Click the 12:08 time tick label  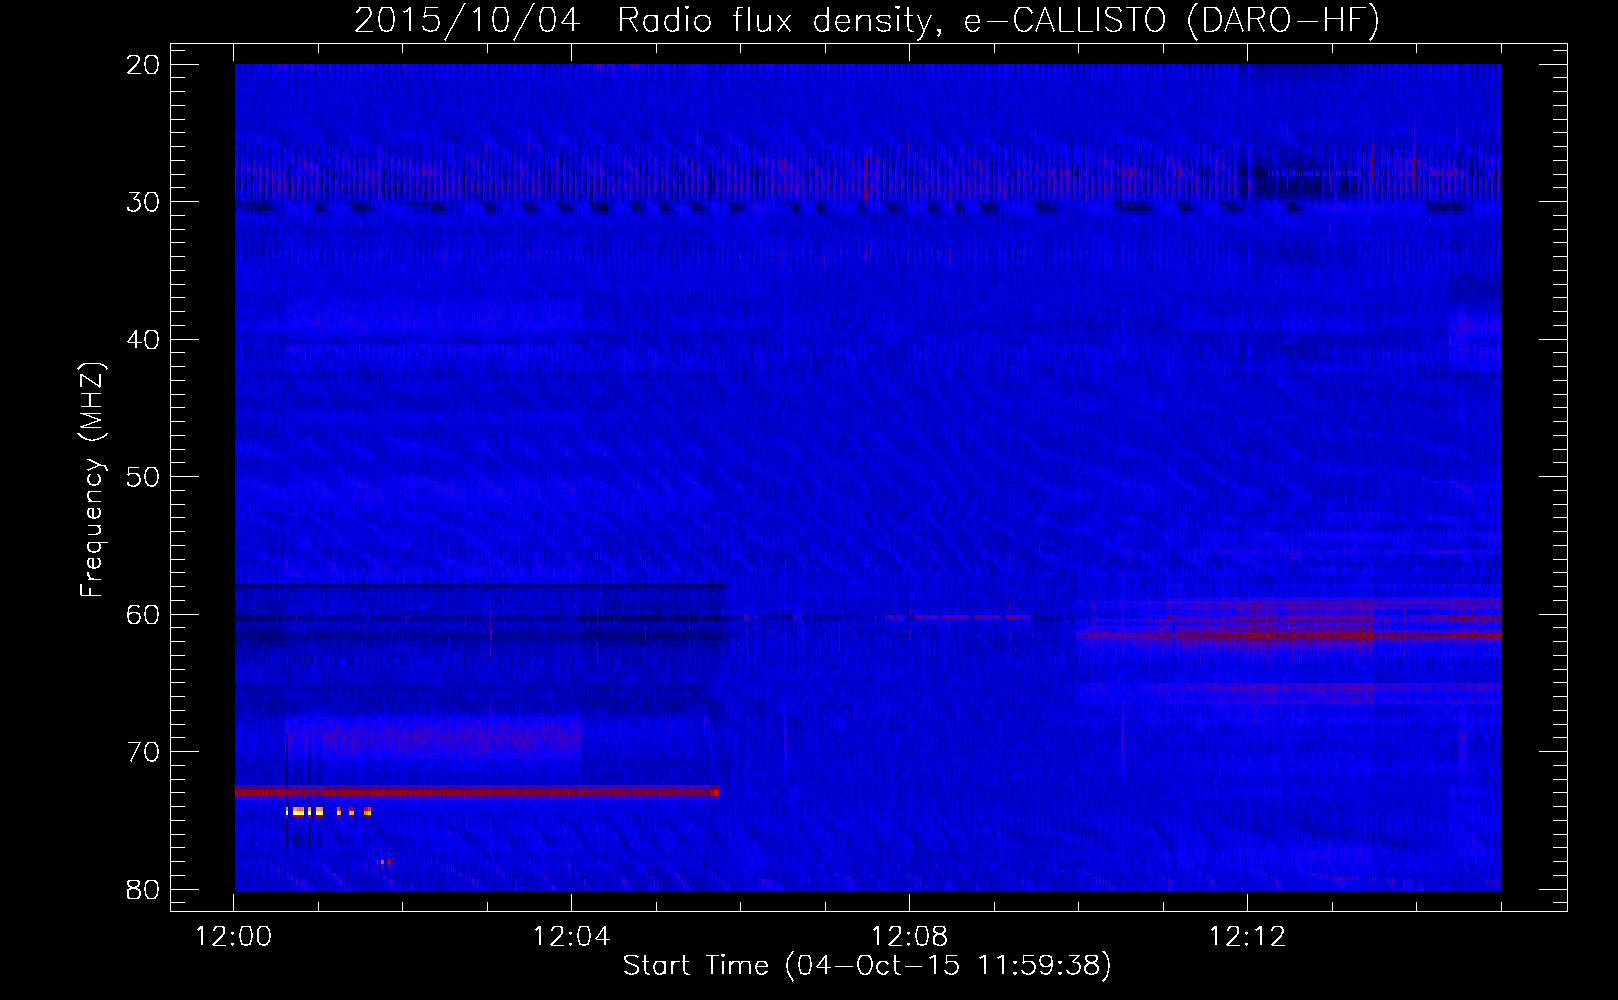pos(909,937)
